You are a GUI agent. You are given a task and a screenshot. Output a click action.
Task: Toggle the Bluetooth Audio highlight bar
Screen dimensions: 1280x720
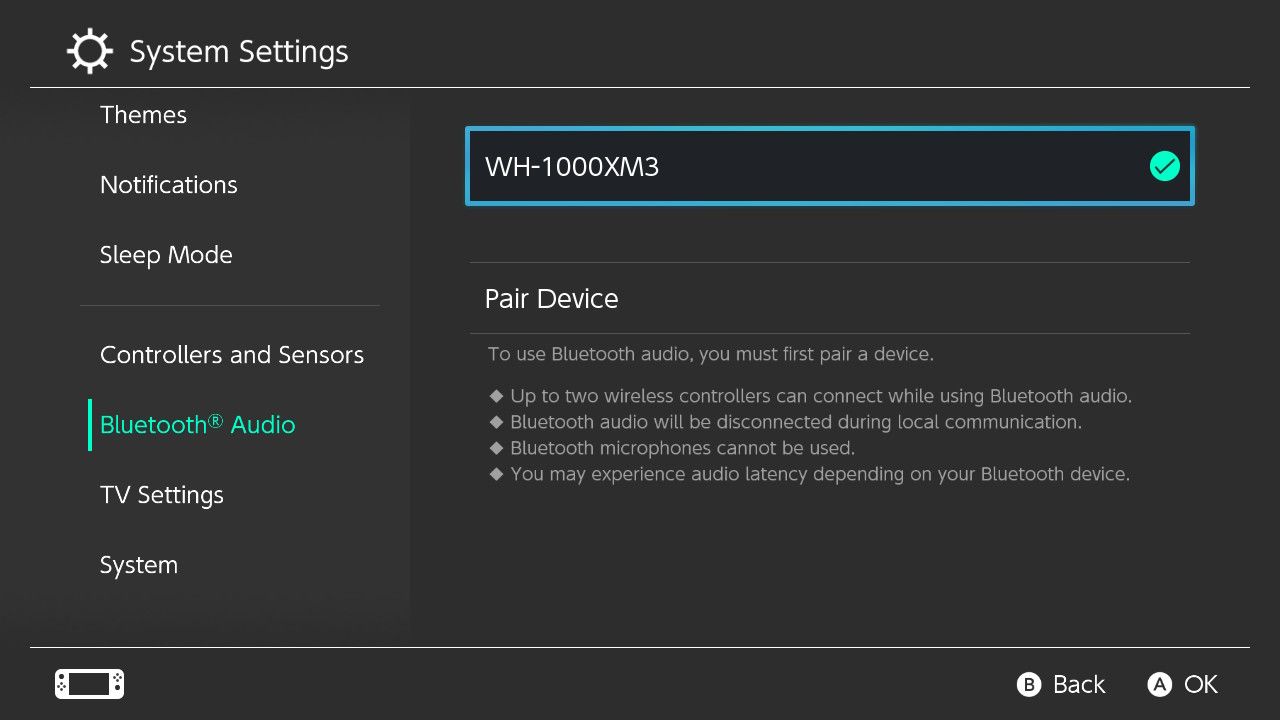coord(91,424)
